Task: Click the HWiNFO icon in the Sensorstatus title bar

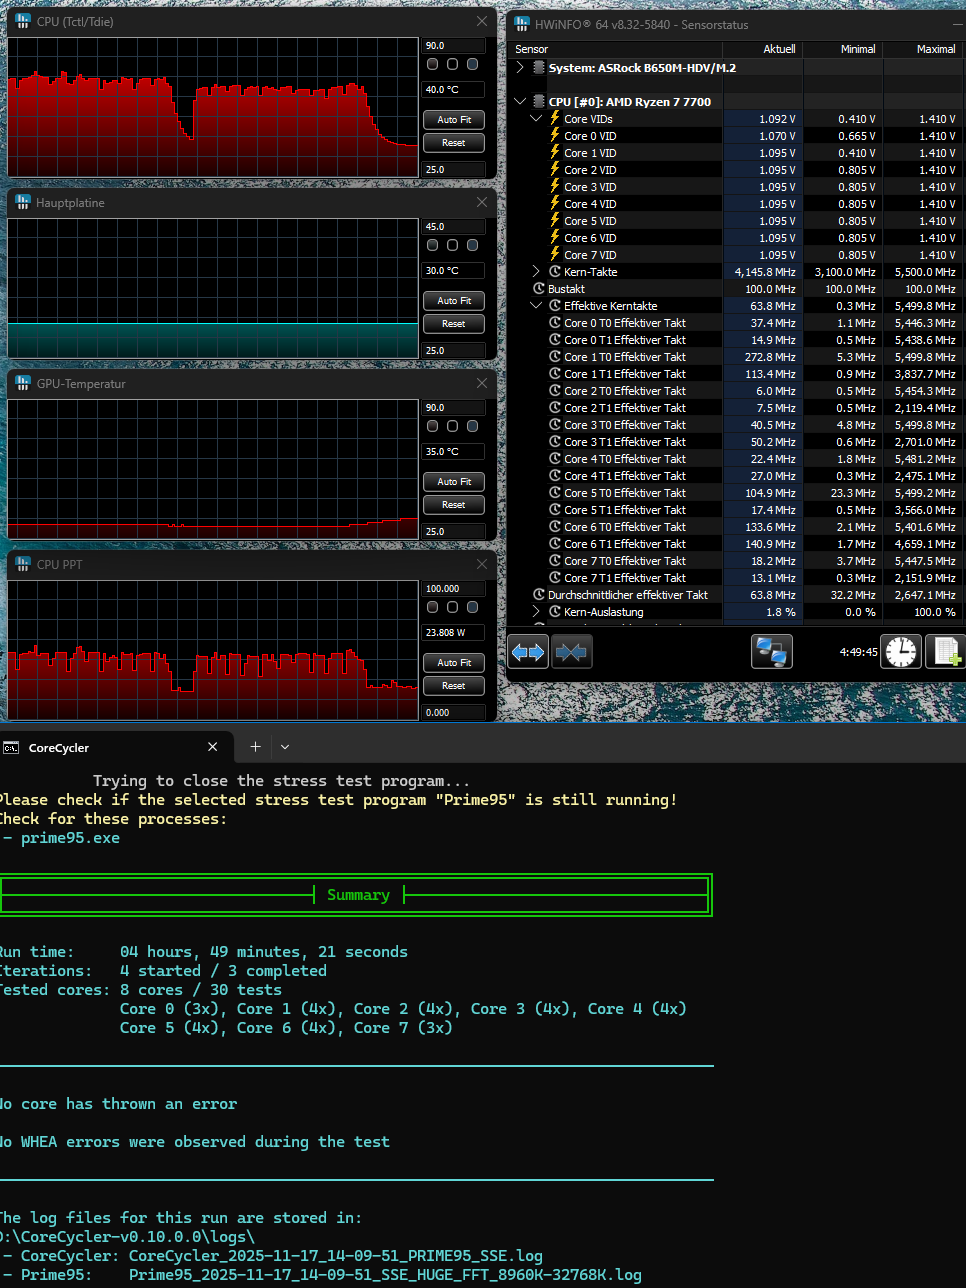Action: click(521, 24)
